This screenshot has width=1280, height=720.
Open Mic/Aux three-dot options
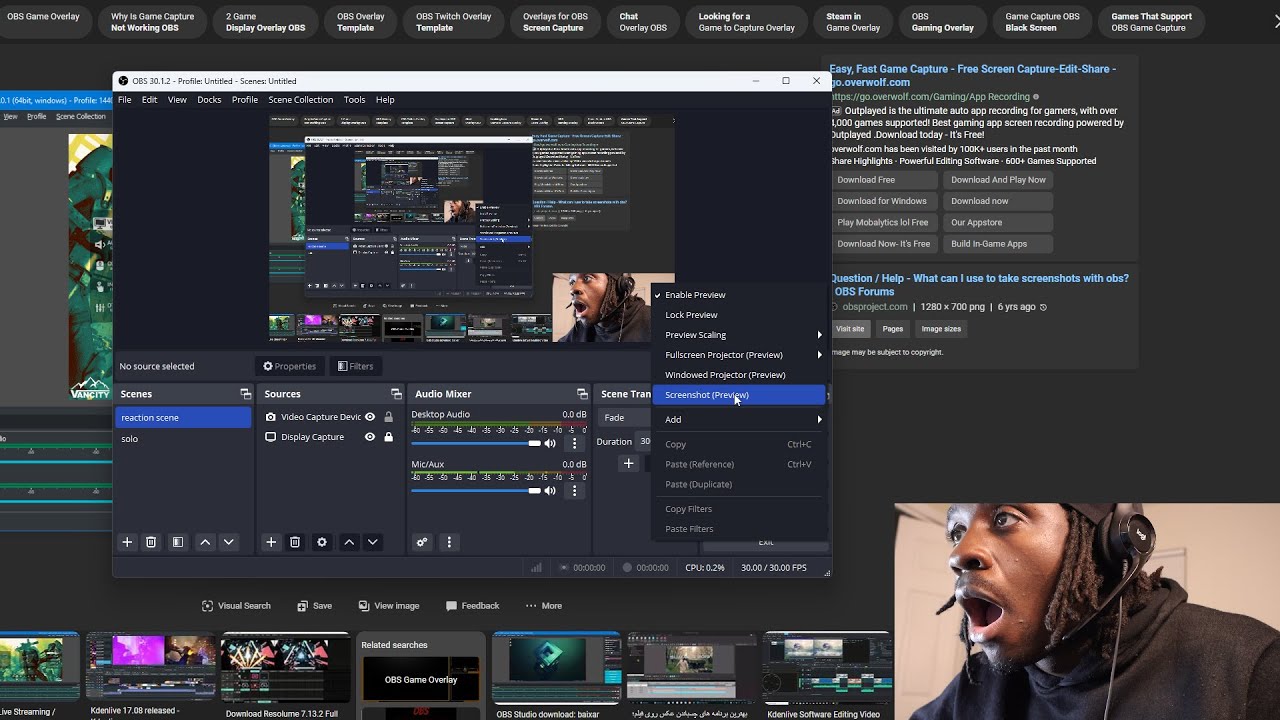click(574, 491)
